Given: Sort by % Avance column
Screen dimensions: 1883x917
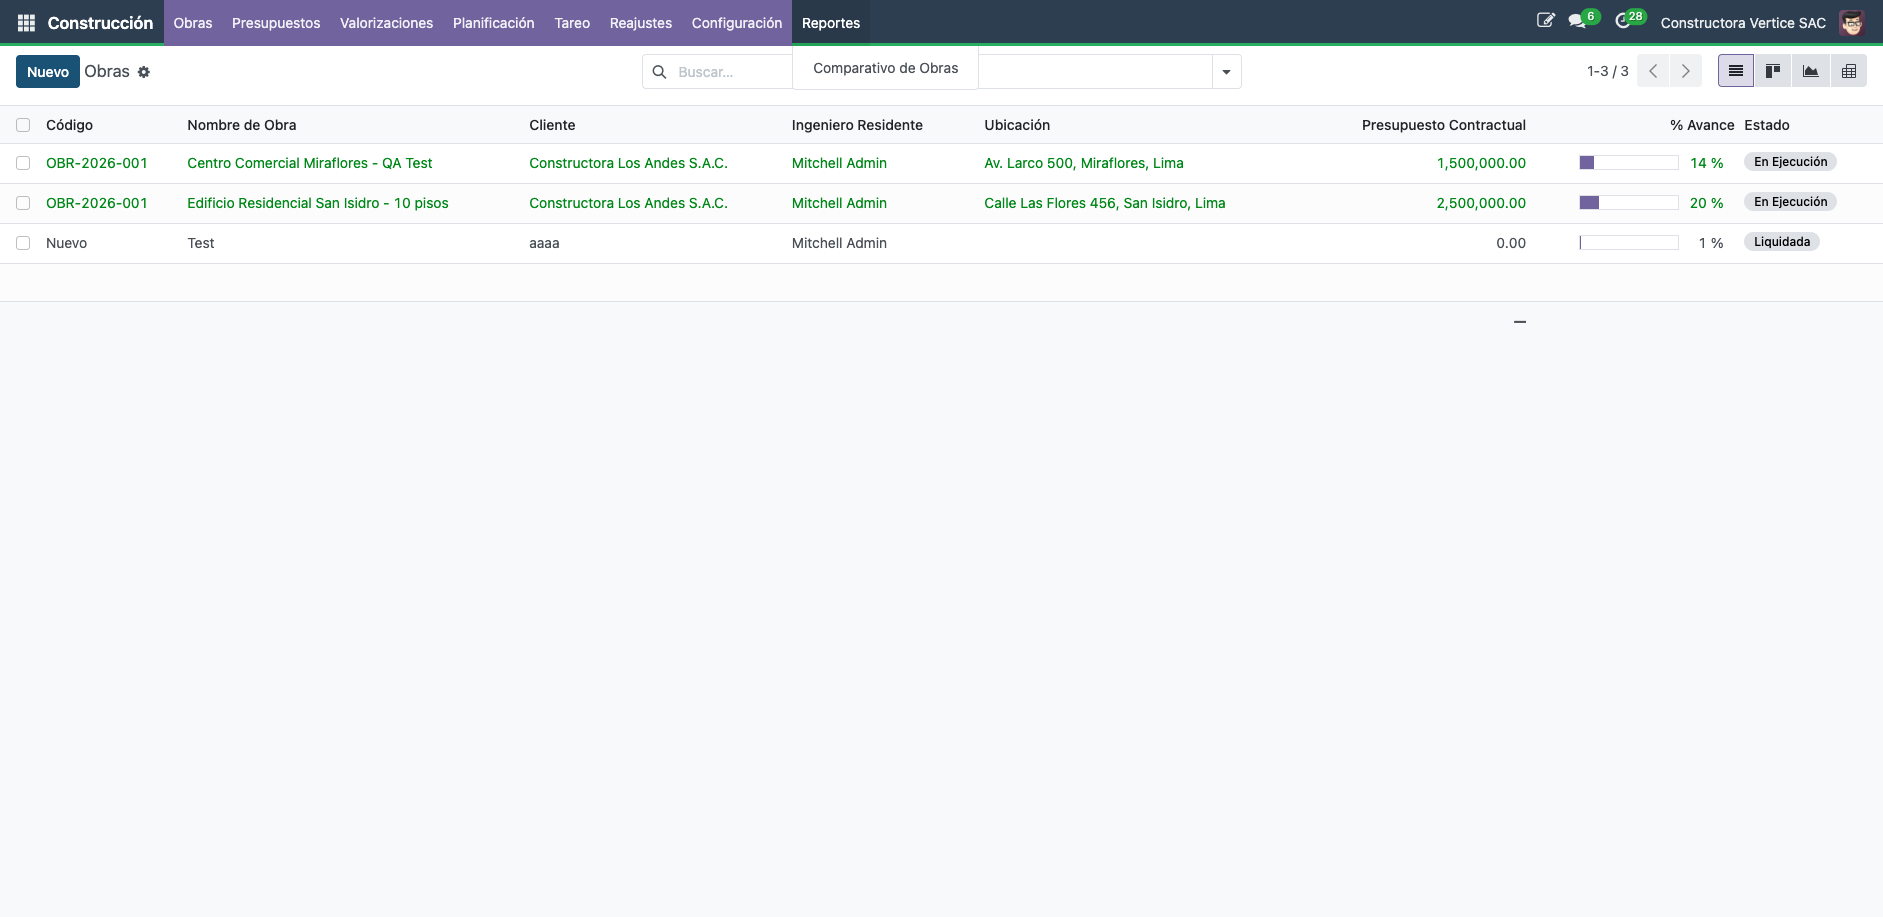Looking at the screenshot, I should 1701,125.
